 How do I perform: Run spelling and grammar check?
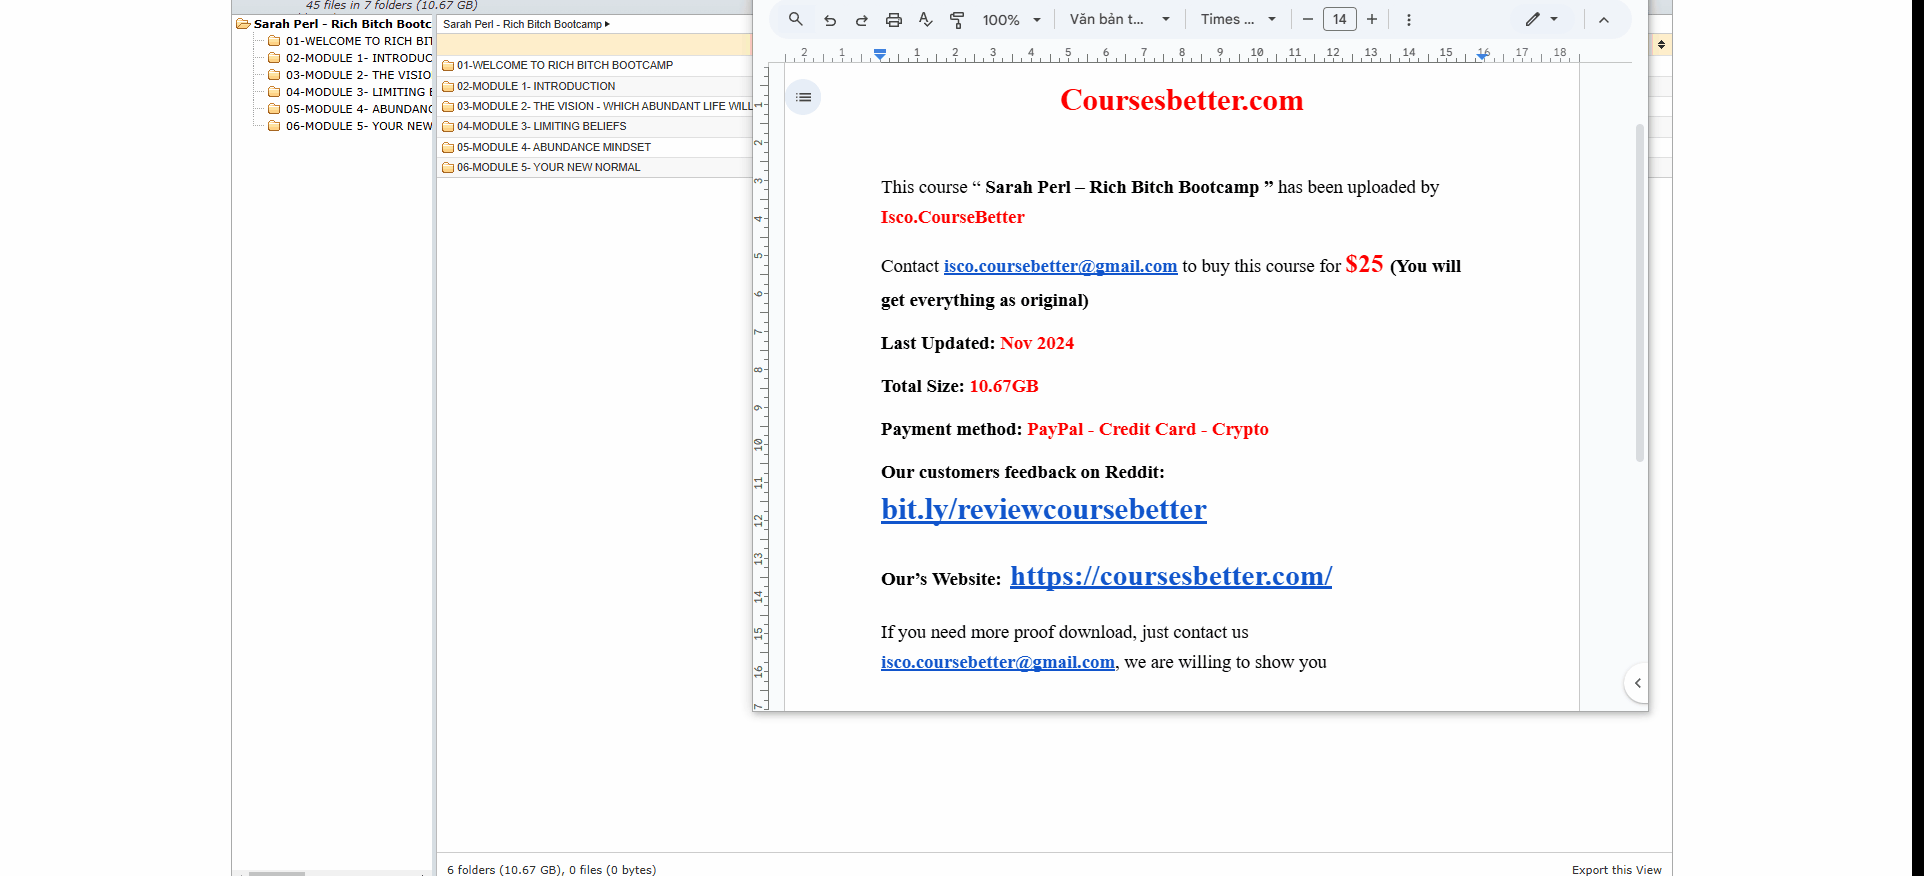[926, 20]
